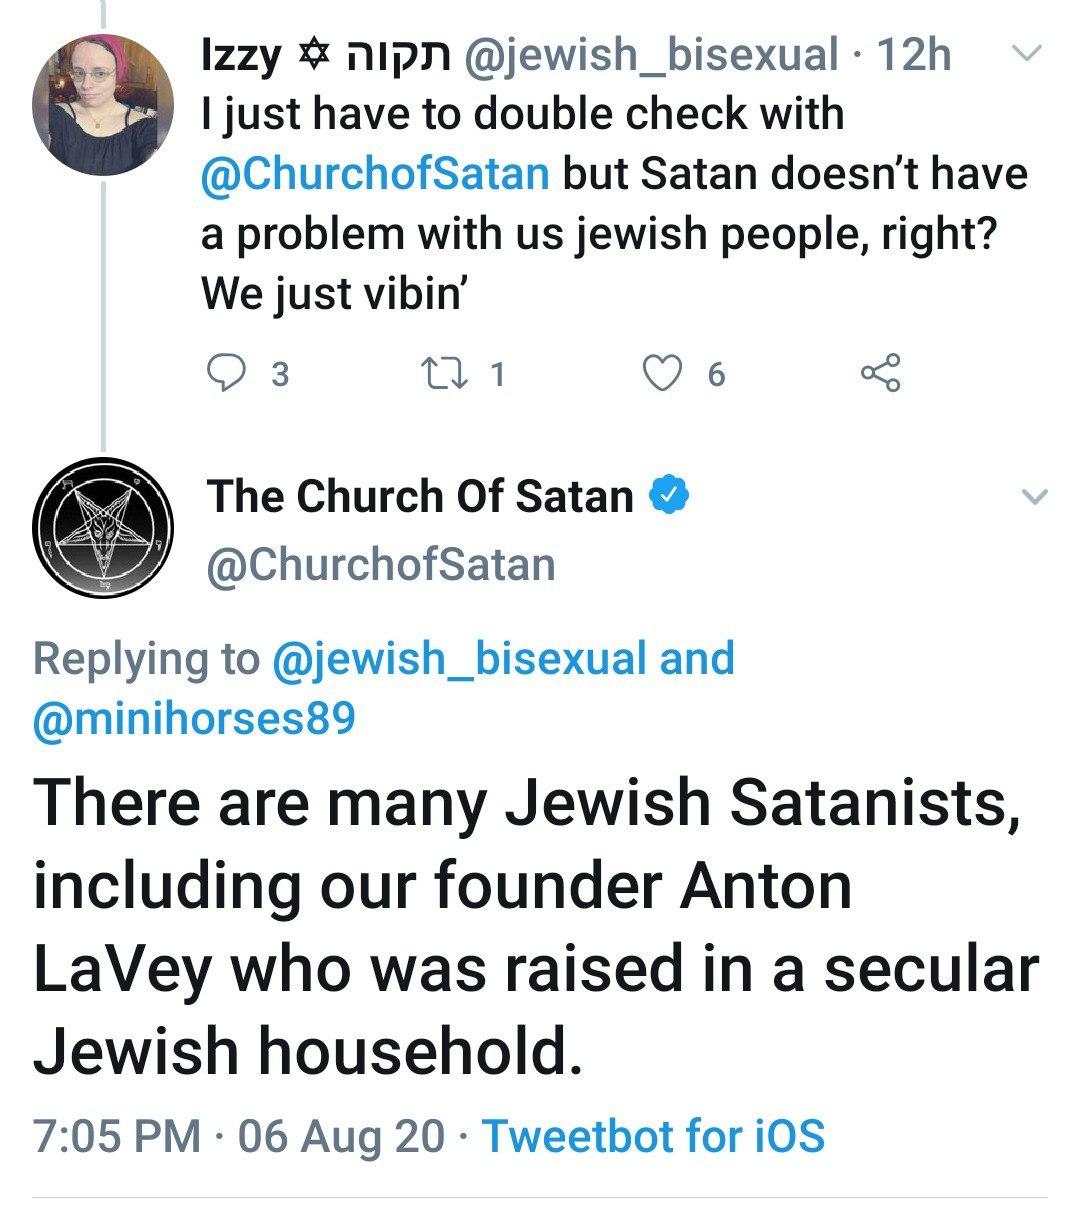The width and height of the screenshot is (1080, 1206).
Task: Like Izzy's tweet with the heart
Action: point(660,374)
